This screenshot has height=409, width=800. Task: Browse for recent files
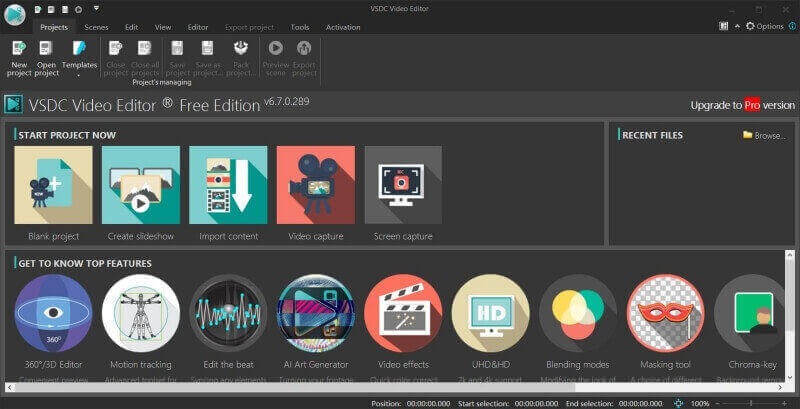click(x=764, y=136)
